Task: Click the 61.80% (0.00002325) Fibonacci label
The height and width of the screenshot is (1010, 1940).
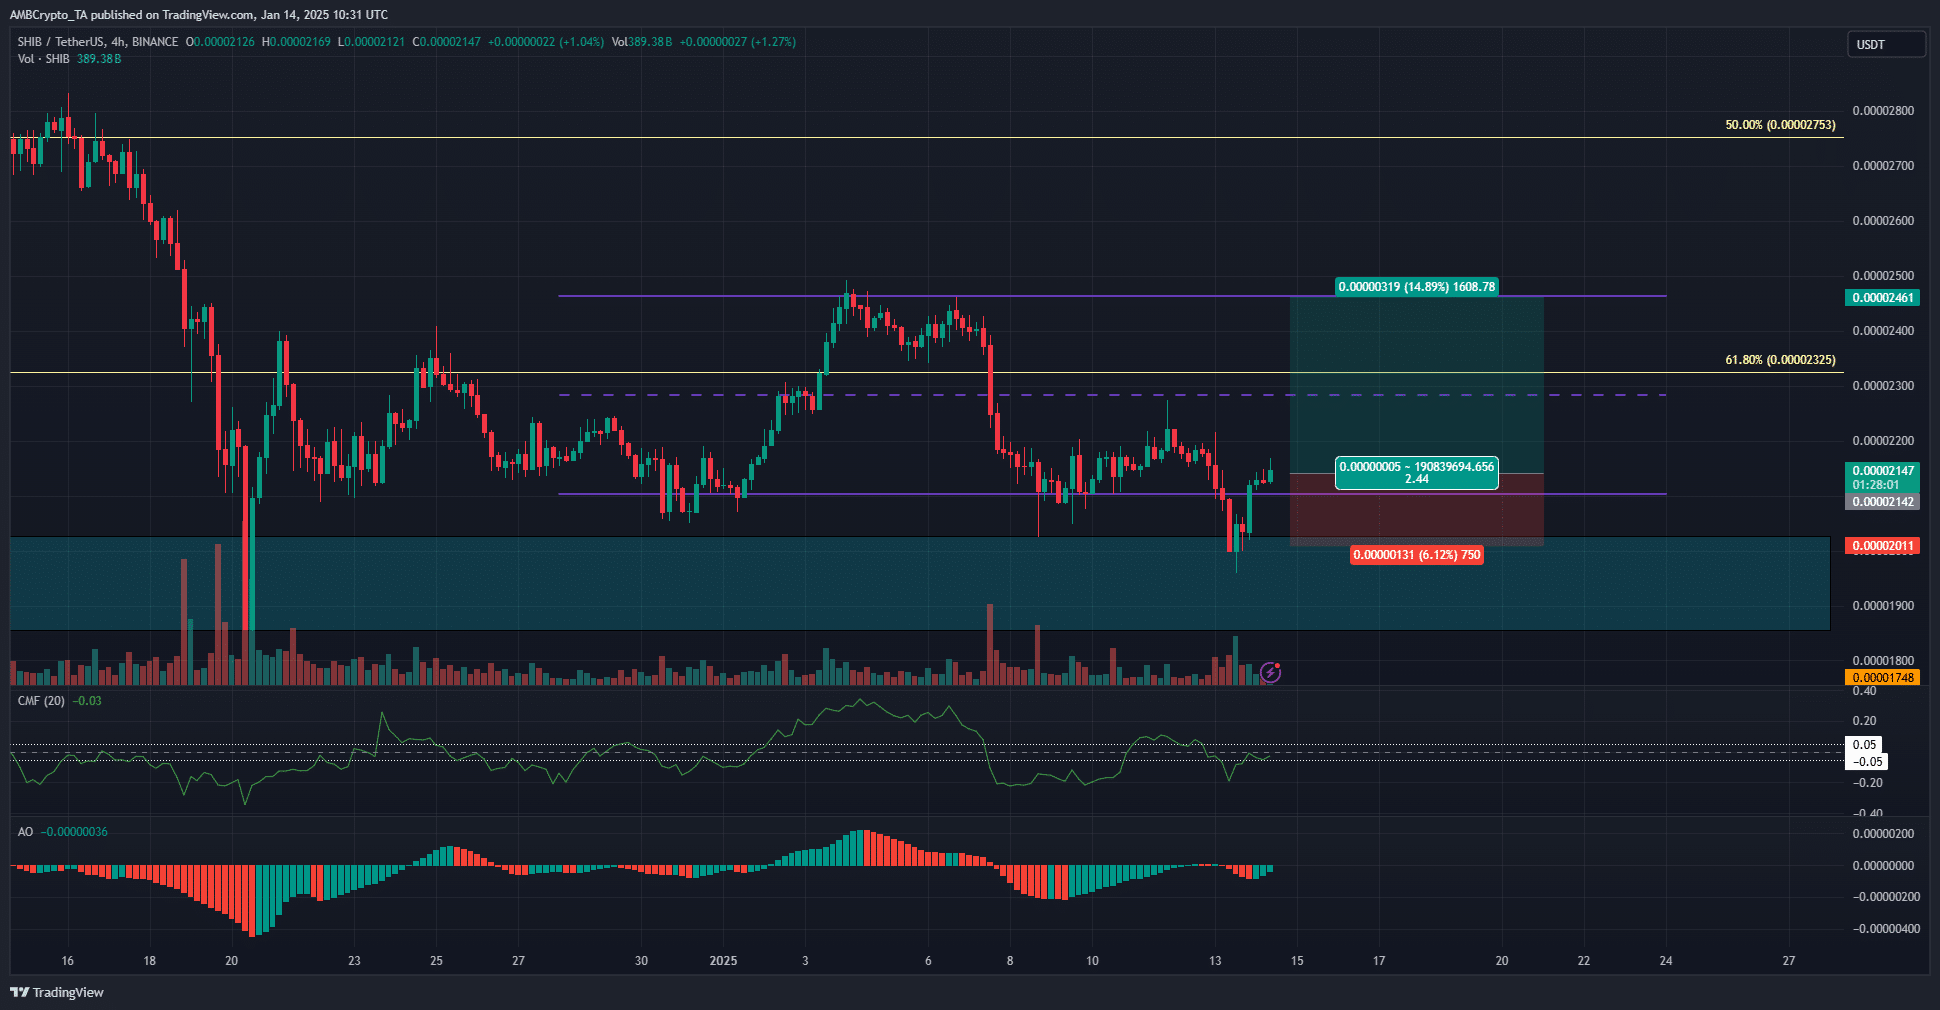Action: coord(1780,360)
